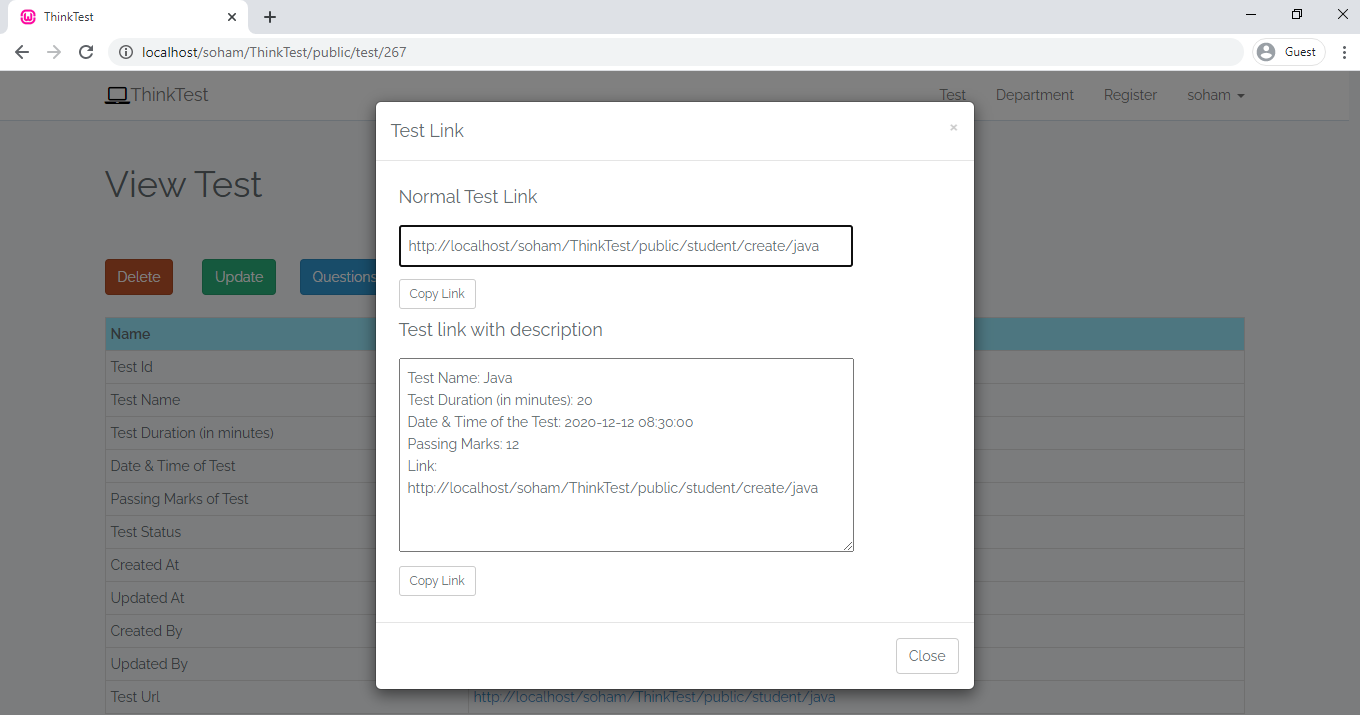
Task: Grab the textarea resize handle
Action: coord(847,545)
